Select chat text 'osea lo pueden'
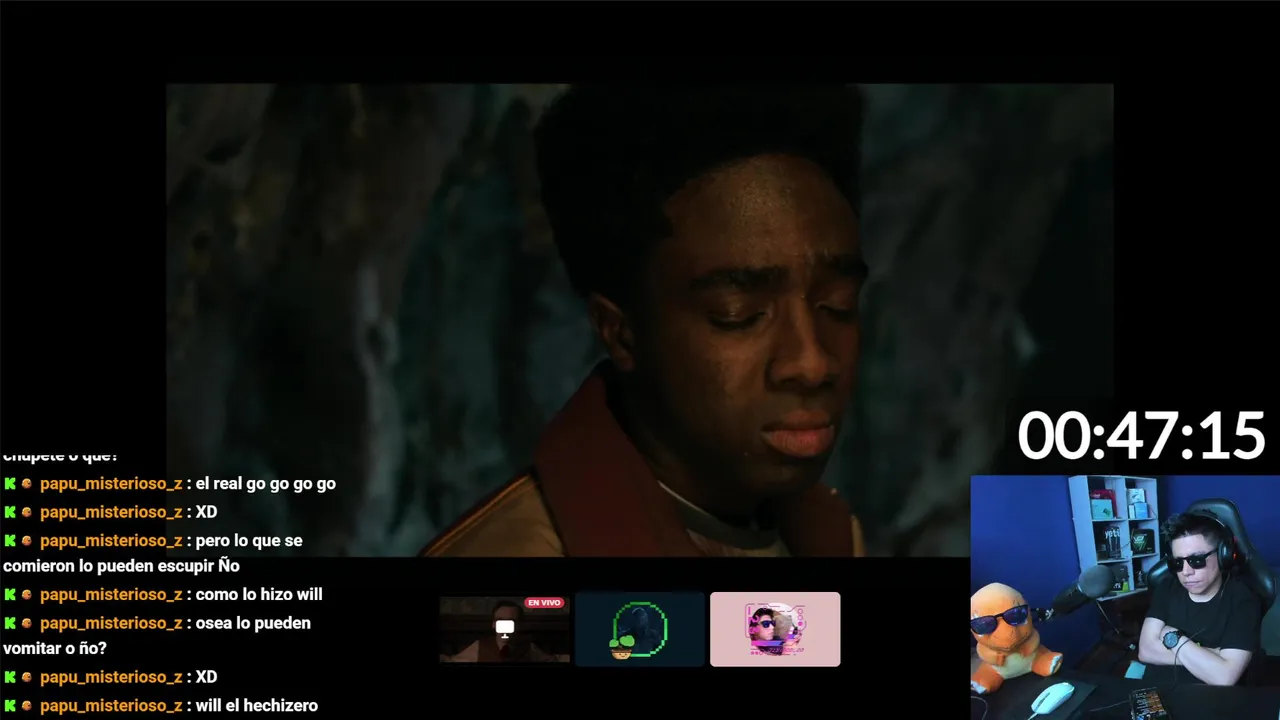 [x=253, y=623]
